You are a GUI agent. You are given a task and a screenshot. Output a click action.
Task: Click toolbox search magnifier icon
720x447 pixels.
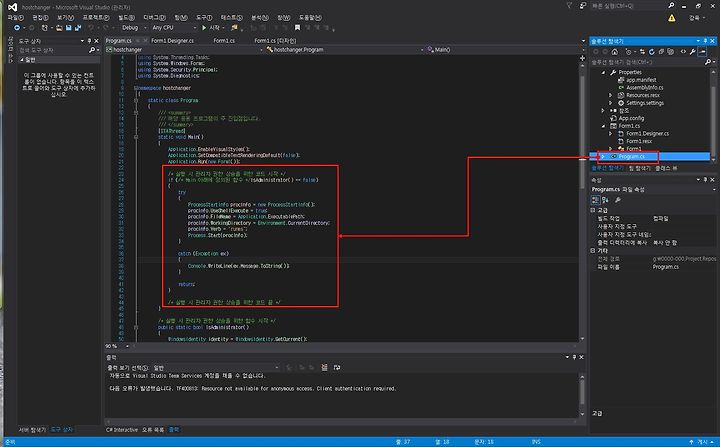pos(92,50)
